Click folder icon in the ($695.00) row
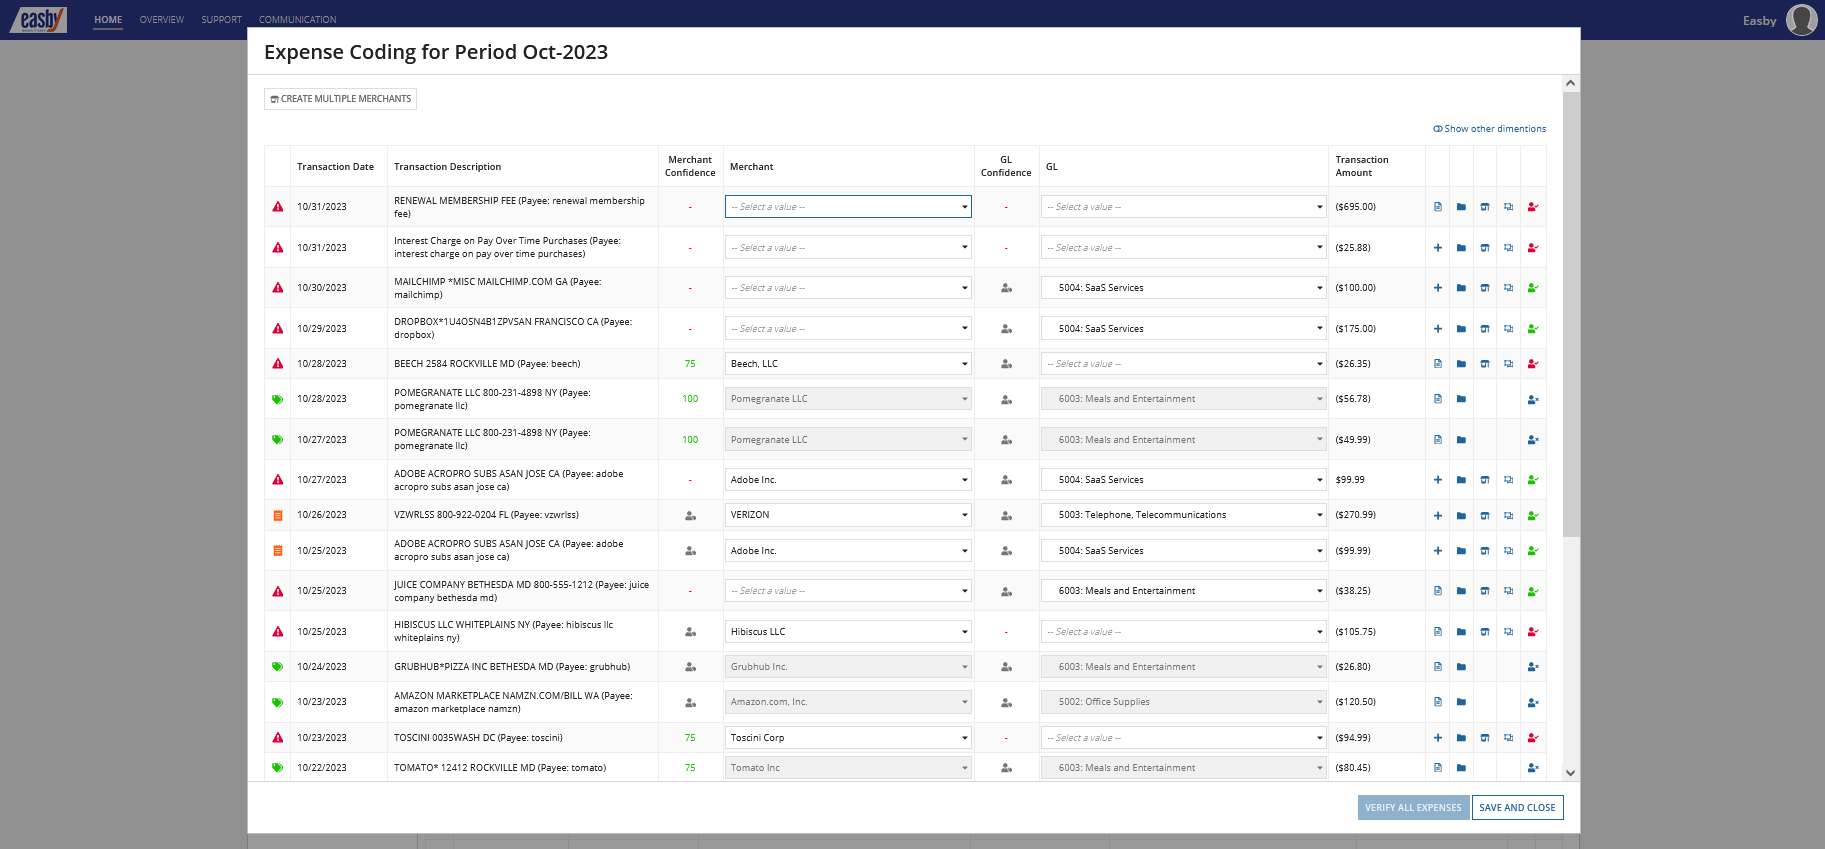This screenshot has width=1825, height=849. (x=1461, y=207)
